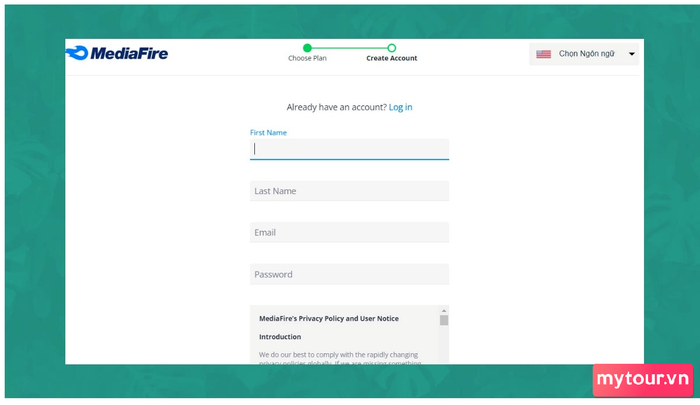This screenshot has width=700, height=405.
Task: Click into the Email field
Action: pos(349,232)
